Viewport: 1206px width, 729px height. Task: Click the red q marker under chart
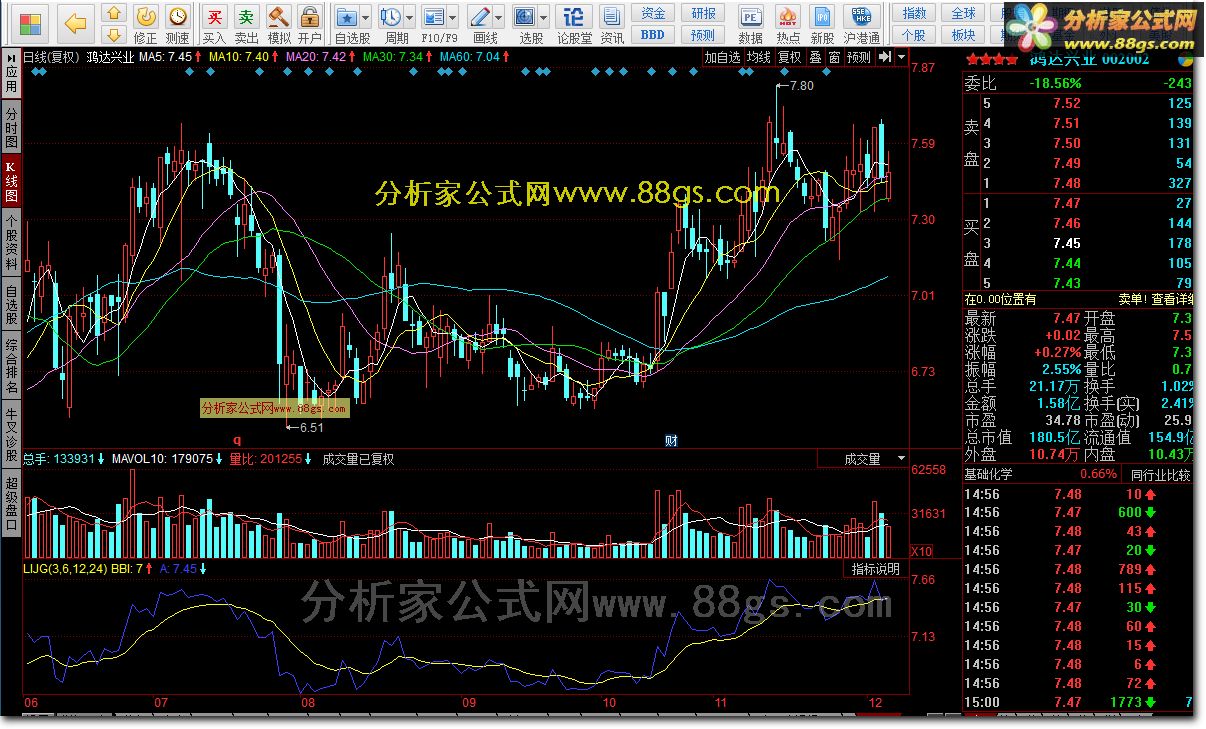tap(237, 439)
